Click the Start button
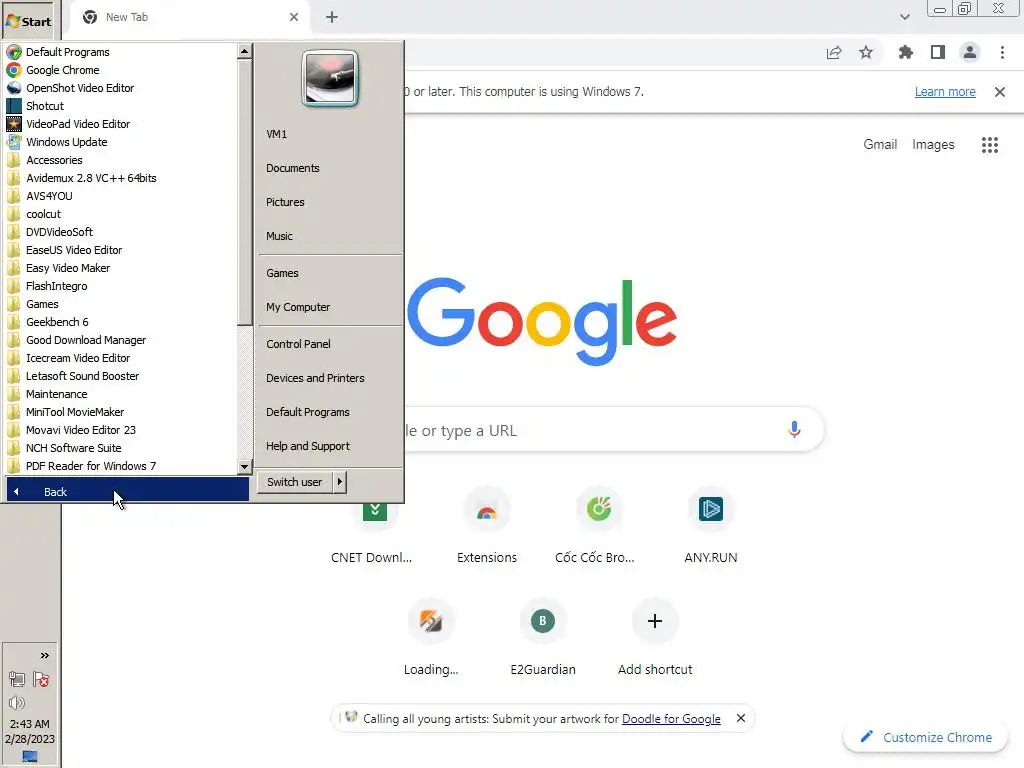 [x=29, y=21]
